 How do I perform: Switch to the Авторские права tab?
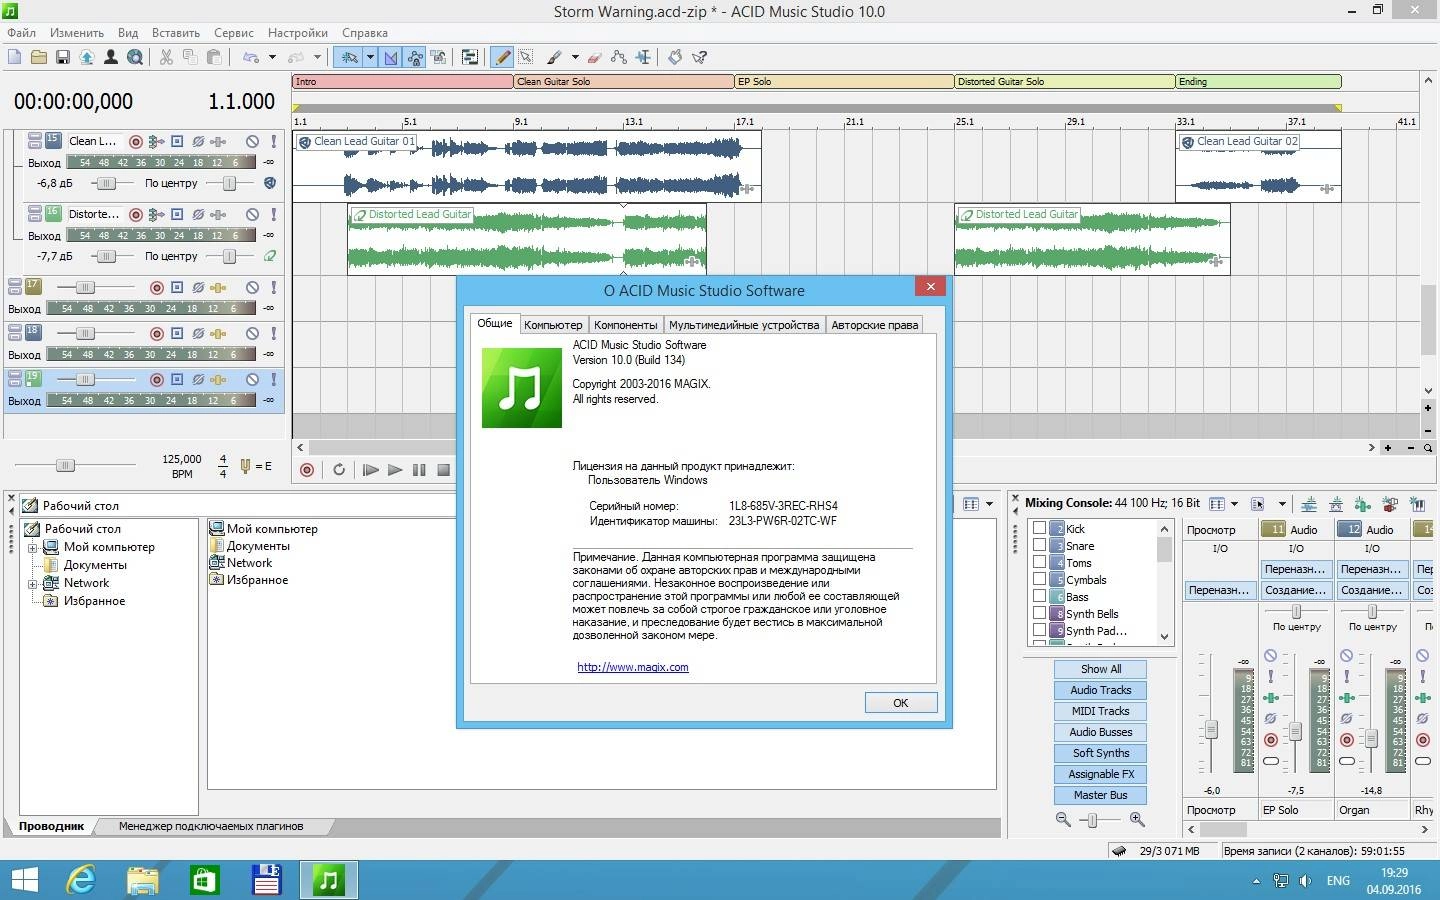click(875, 325)
